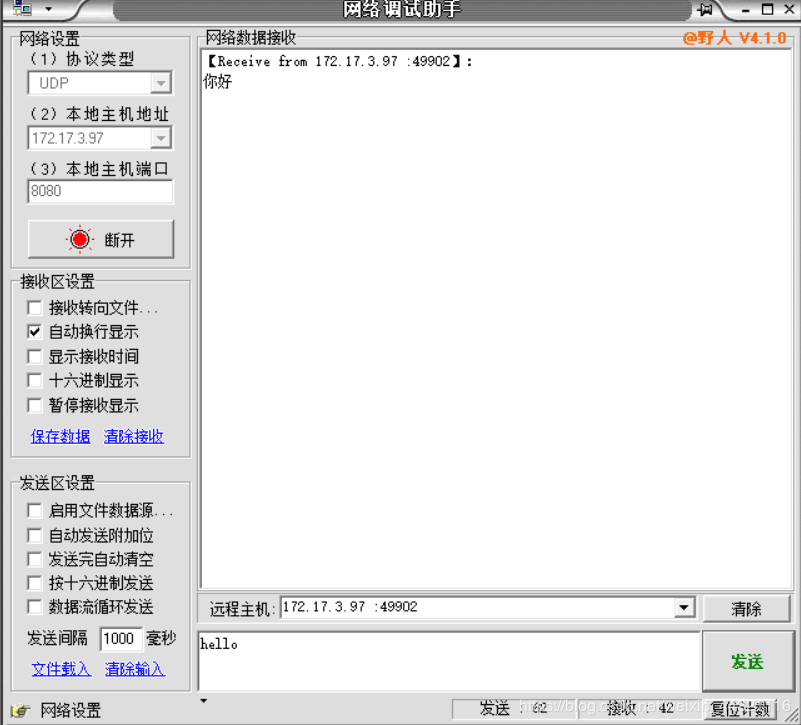Open the local host address dropdown
Viewport: 801px width, 725px height.
coord(160,138)
